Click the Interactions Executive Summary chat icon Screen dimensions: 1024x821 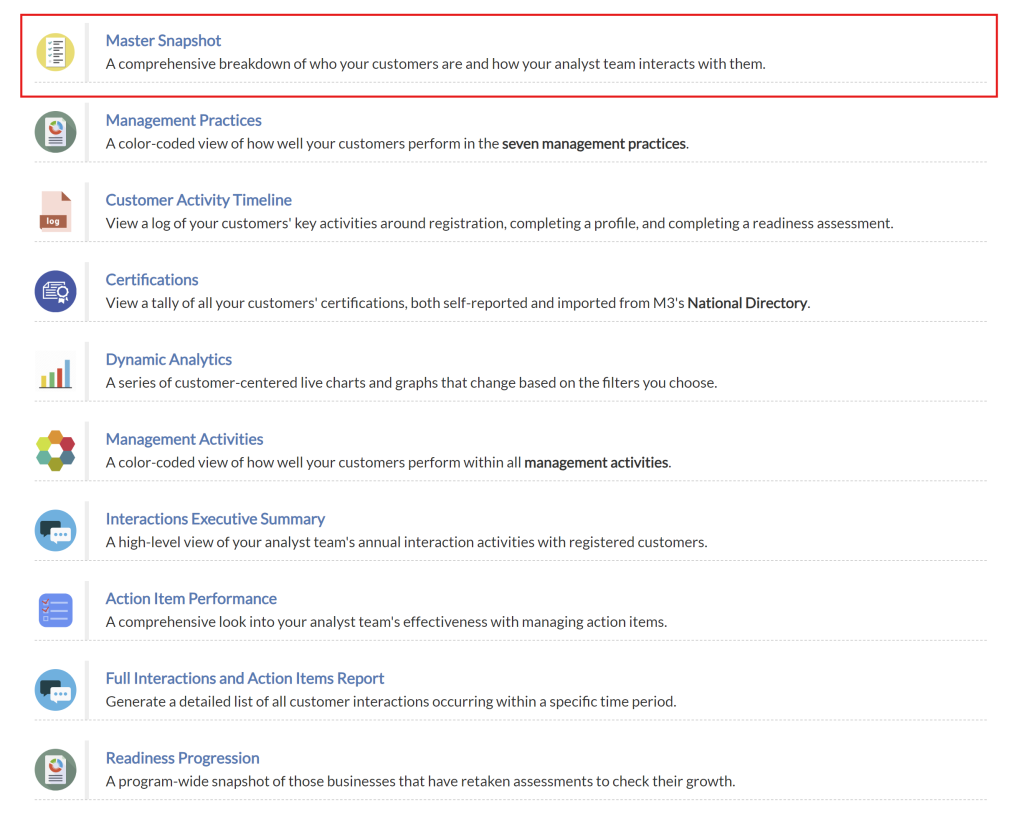pos(55,531)
